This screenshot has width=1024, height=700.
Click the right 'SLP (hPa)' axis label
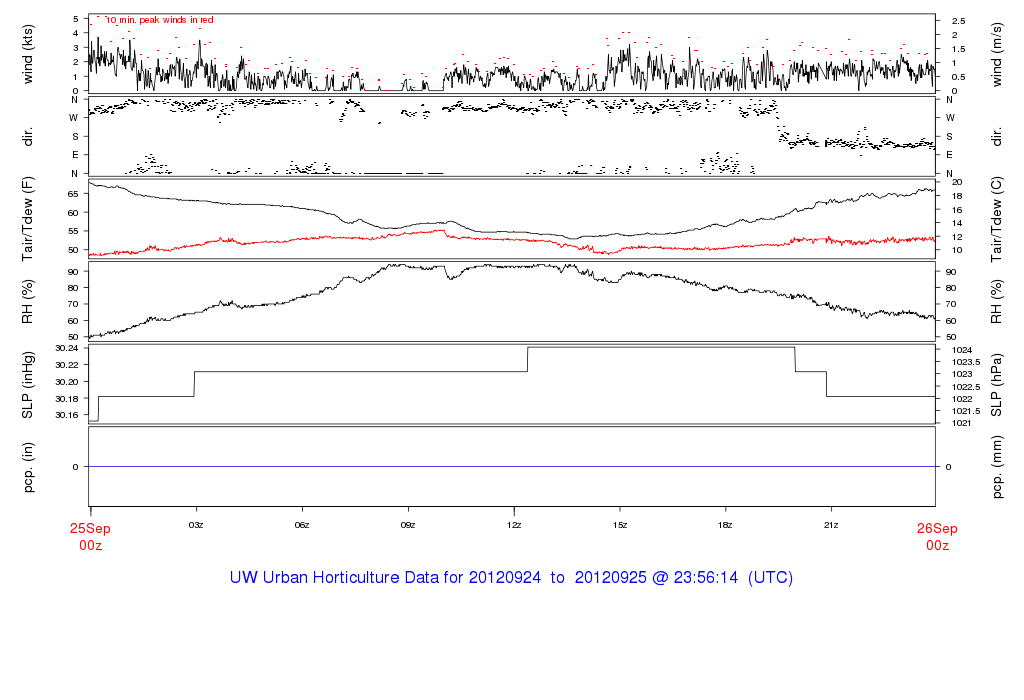tap(996, 385)
